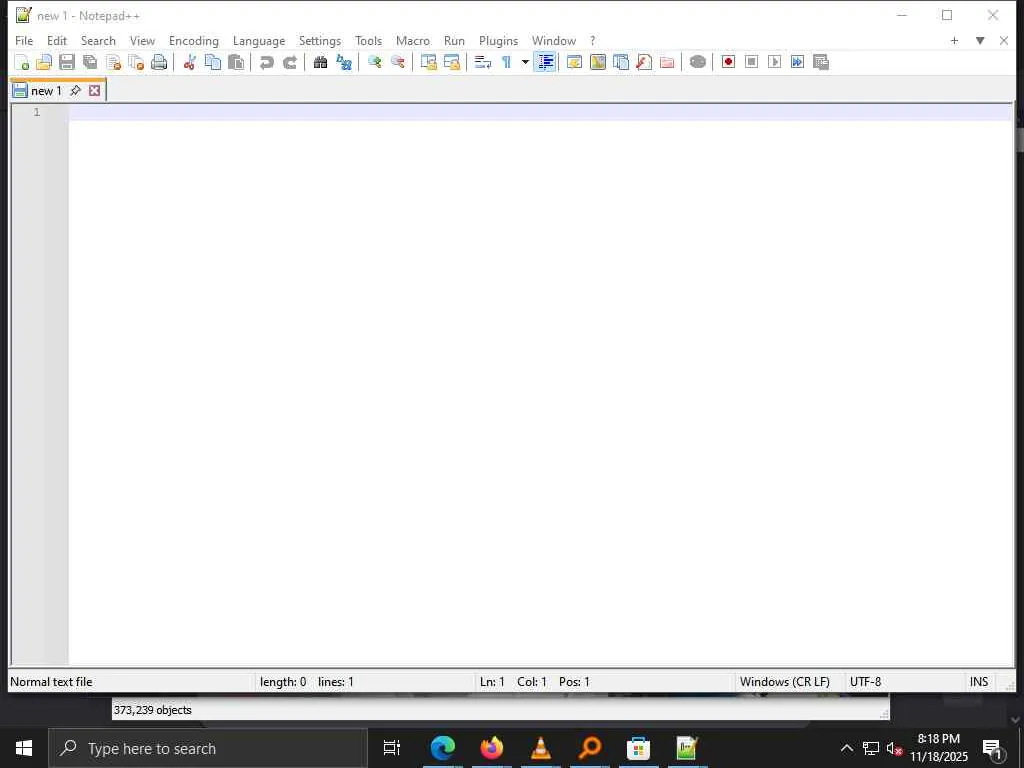
Task: Select the new 1 document tab
Action: click(x=46, y=91)
